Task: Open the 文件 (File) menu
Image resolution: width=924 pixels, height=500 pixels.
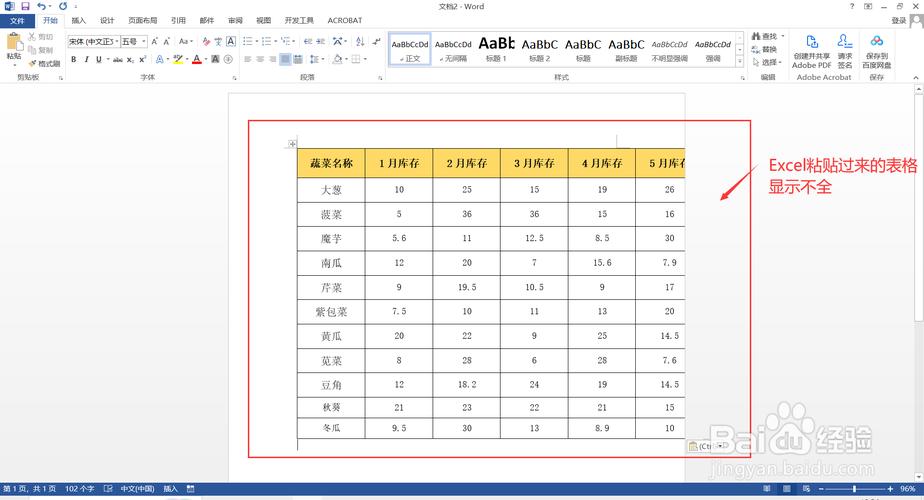Action: [17, 21]
